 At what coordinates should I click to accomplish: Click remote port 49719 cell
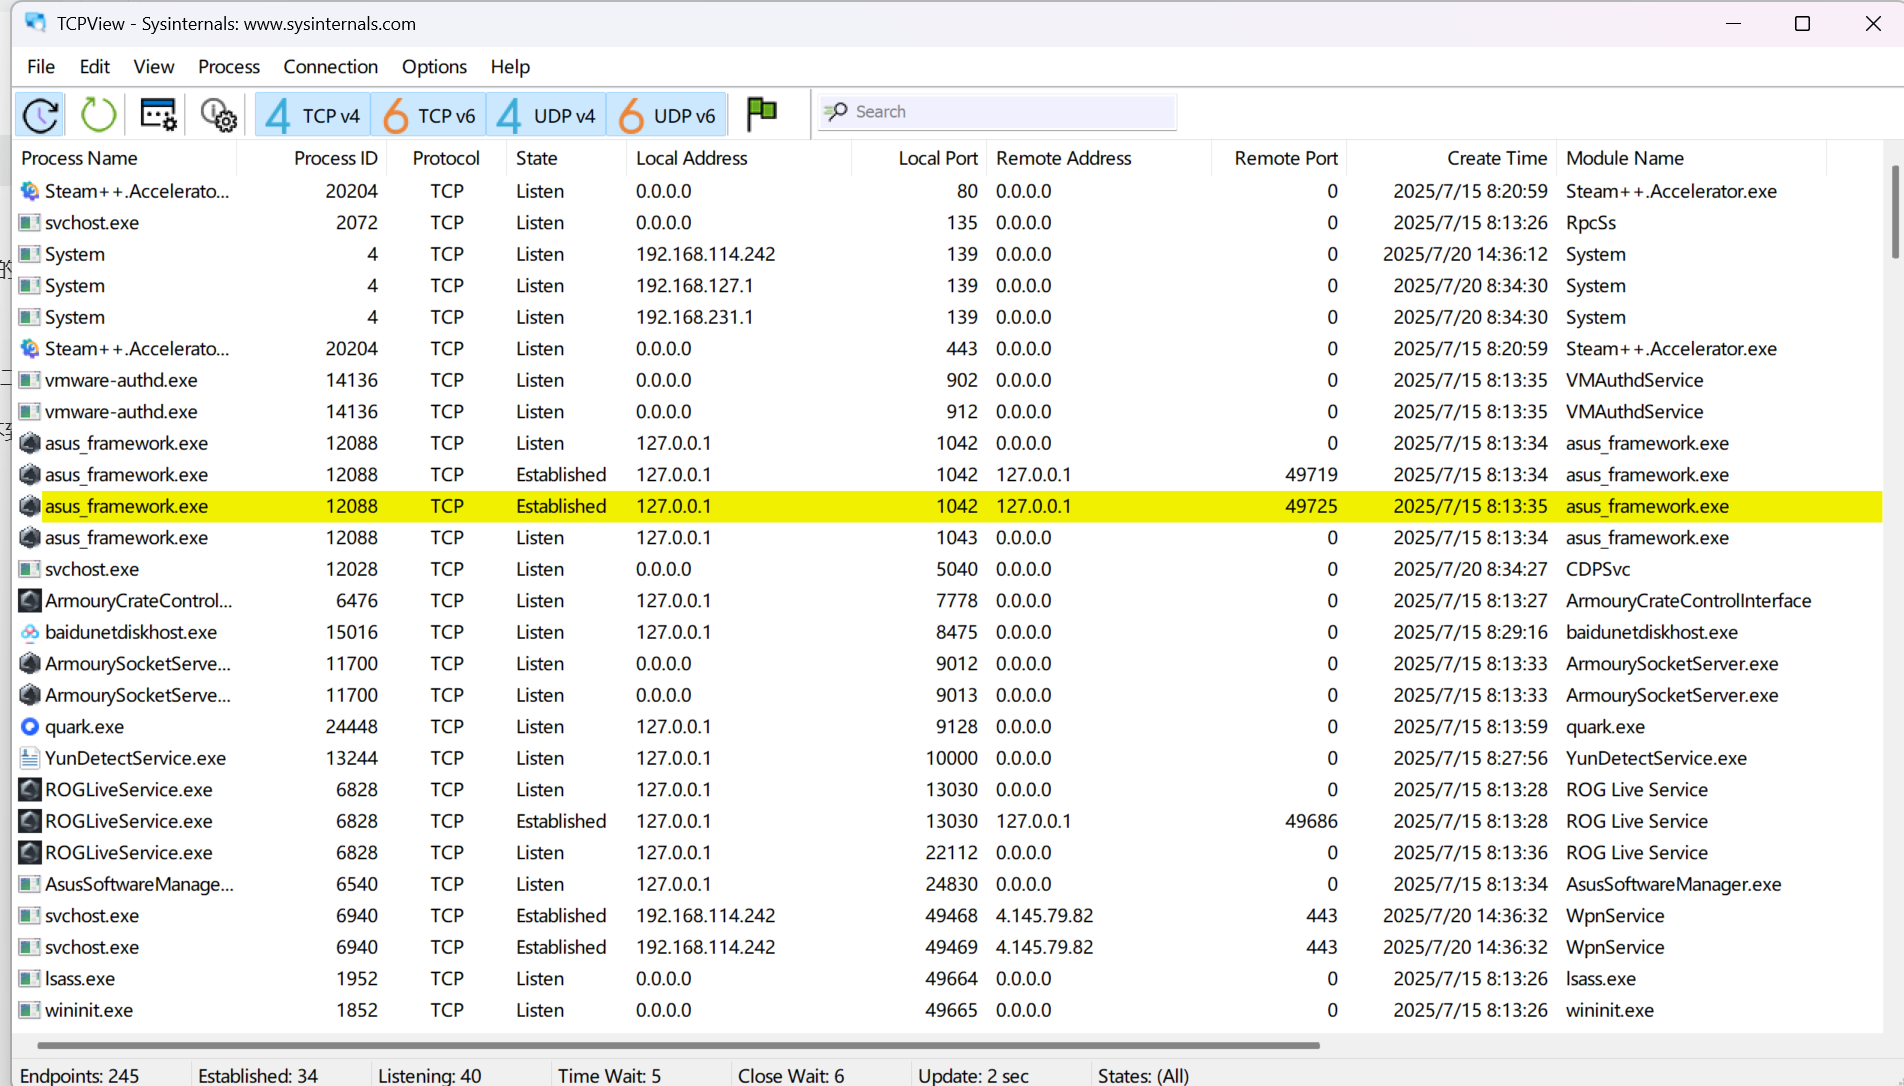1311,475
